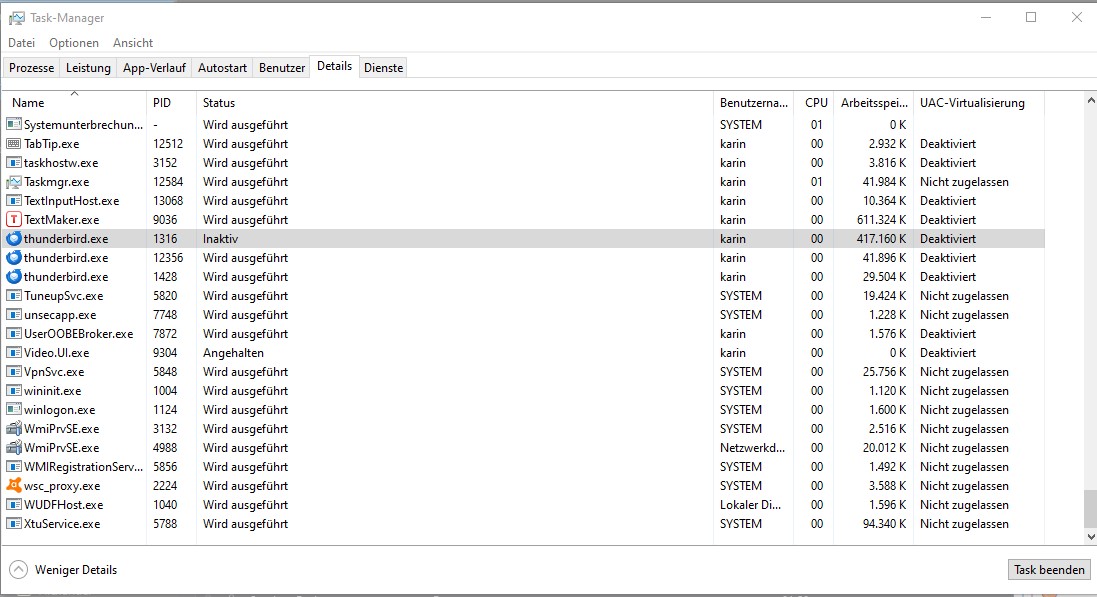1097x597 pixels.
Task: Collapse view with Weniger Details chevron
Action: click(19, 570)
